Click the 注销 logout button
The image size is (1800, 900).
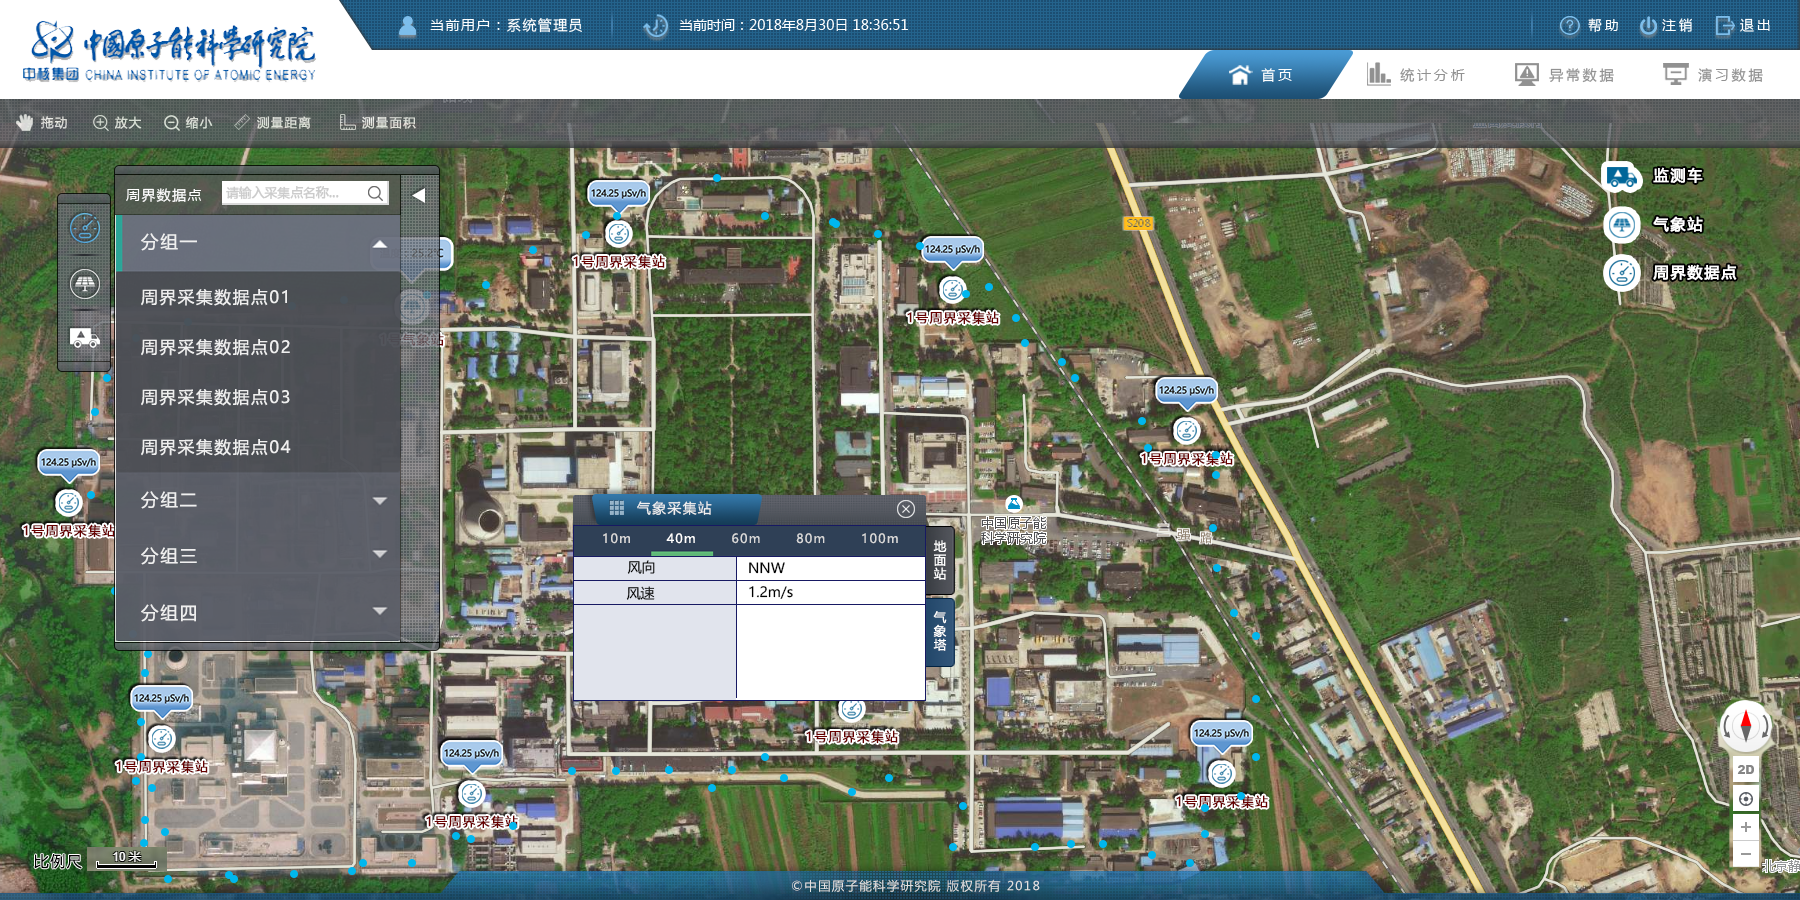tap(1666, 25)
